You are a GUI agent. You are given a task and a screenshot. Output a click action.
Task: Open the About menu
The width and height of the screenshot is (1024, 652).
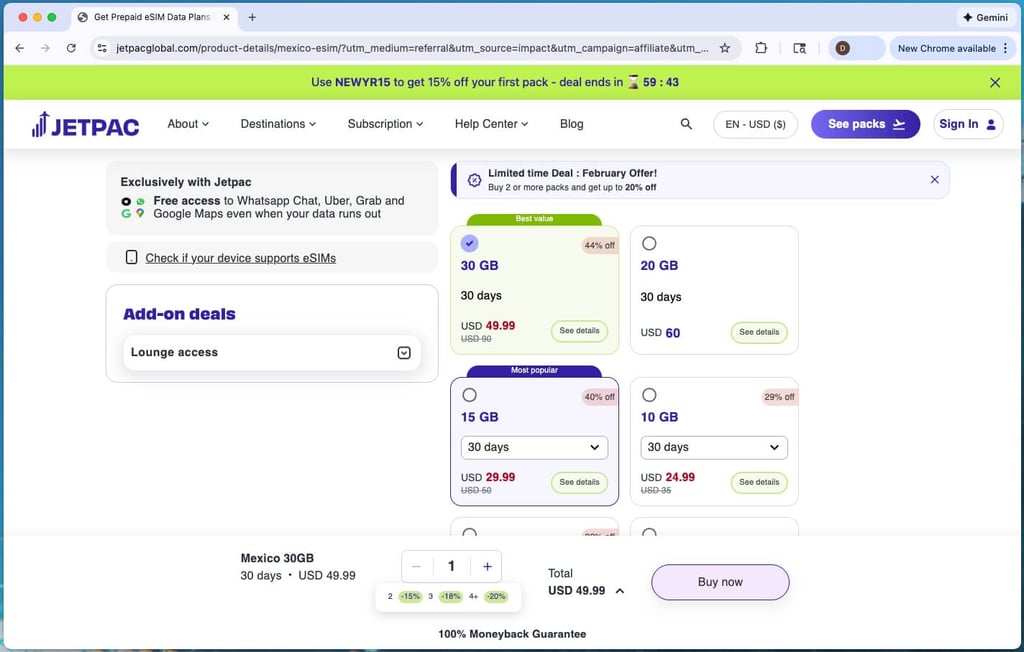[x=188, y=123]
